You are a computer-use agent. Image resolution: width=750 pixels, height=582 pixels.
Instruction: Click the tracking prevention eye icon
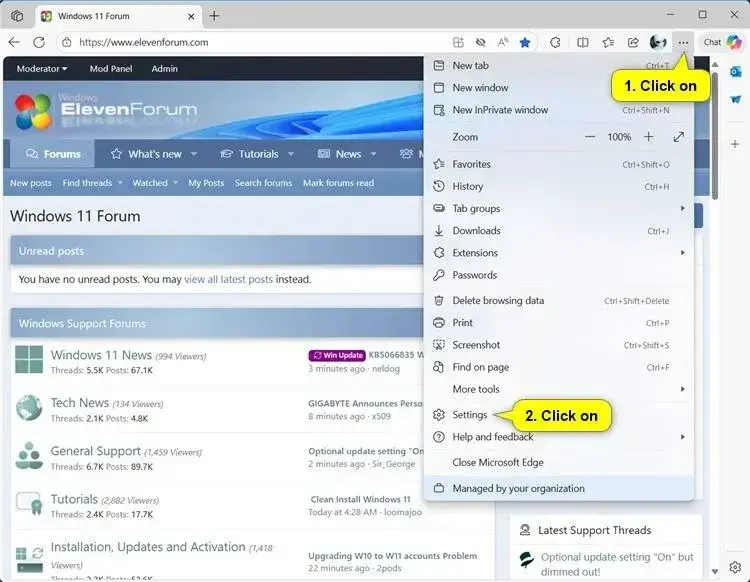pos(481,43)
